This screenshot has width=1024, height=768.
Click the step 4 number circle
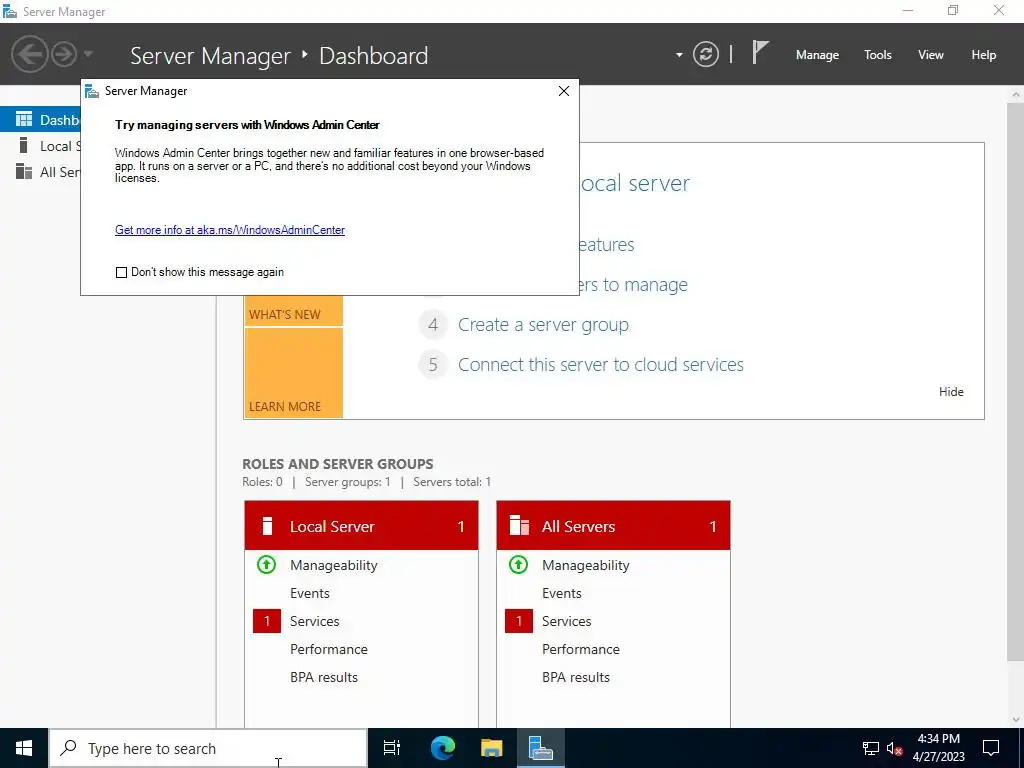coord(433,325)
